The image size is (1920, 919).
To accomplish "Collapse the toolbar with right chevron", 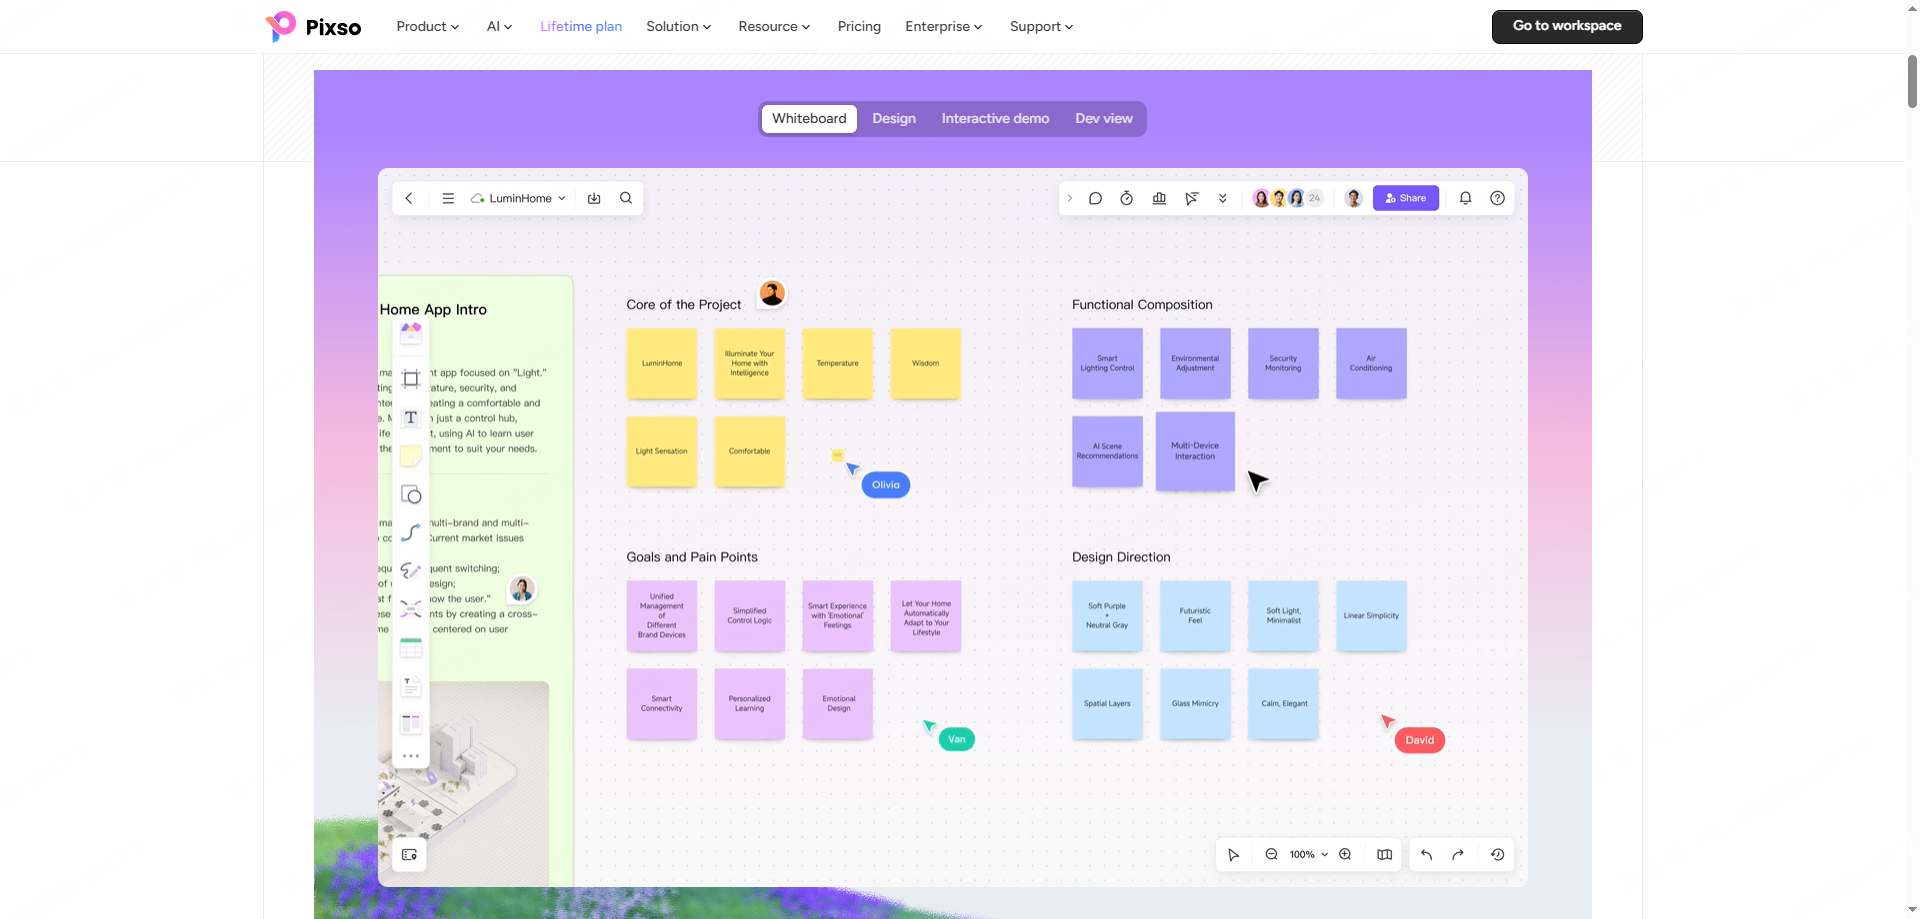I will (1069, 198).
